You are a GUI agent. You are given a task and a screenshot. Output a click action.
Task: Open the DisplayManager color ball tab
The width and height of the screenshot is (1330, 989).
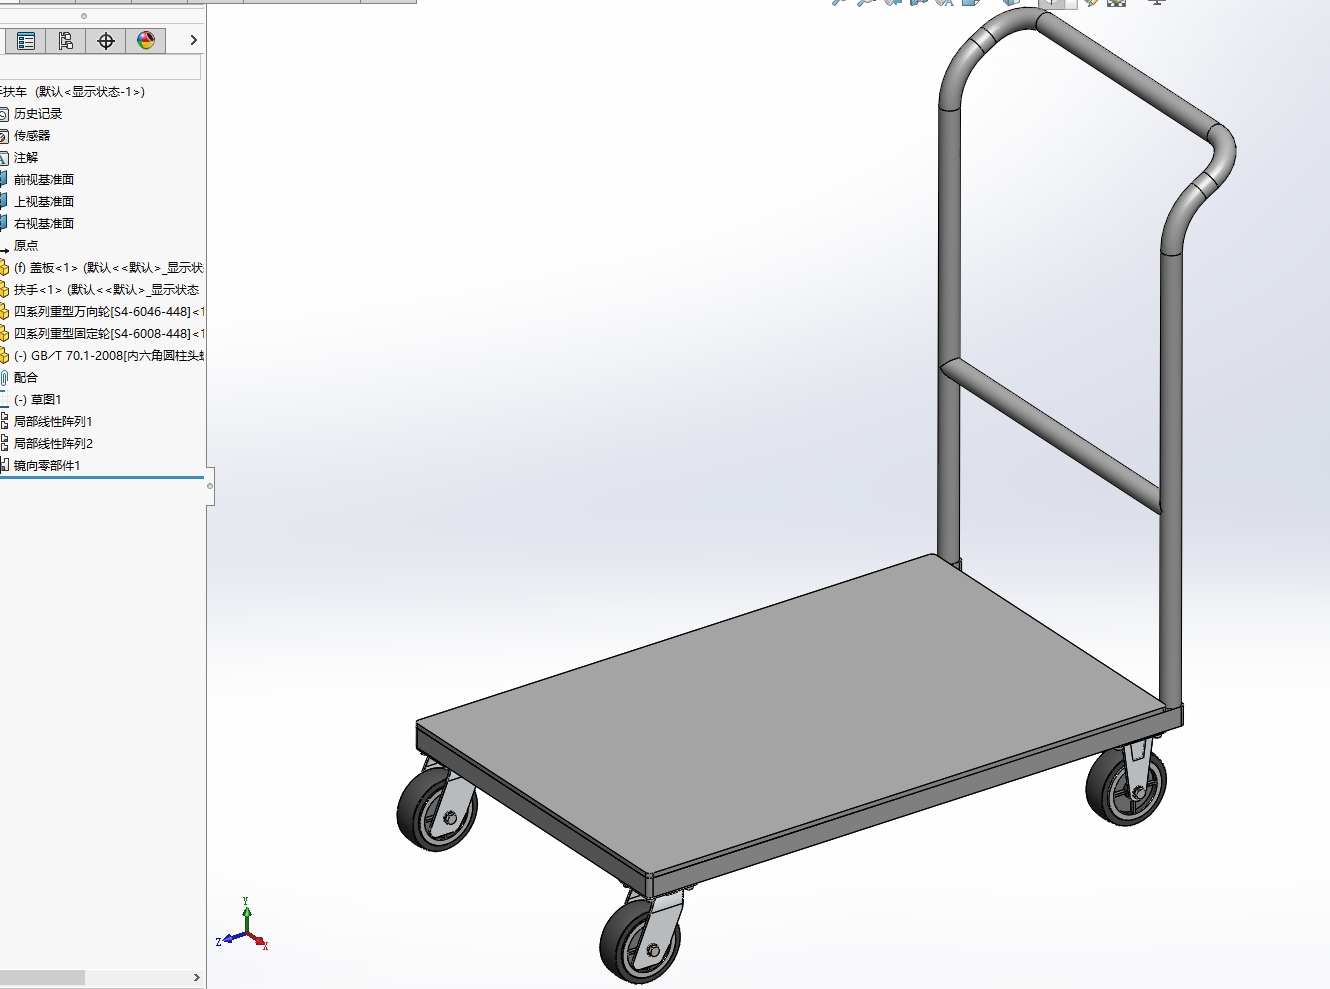tap(146, 41)
